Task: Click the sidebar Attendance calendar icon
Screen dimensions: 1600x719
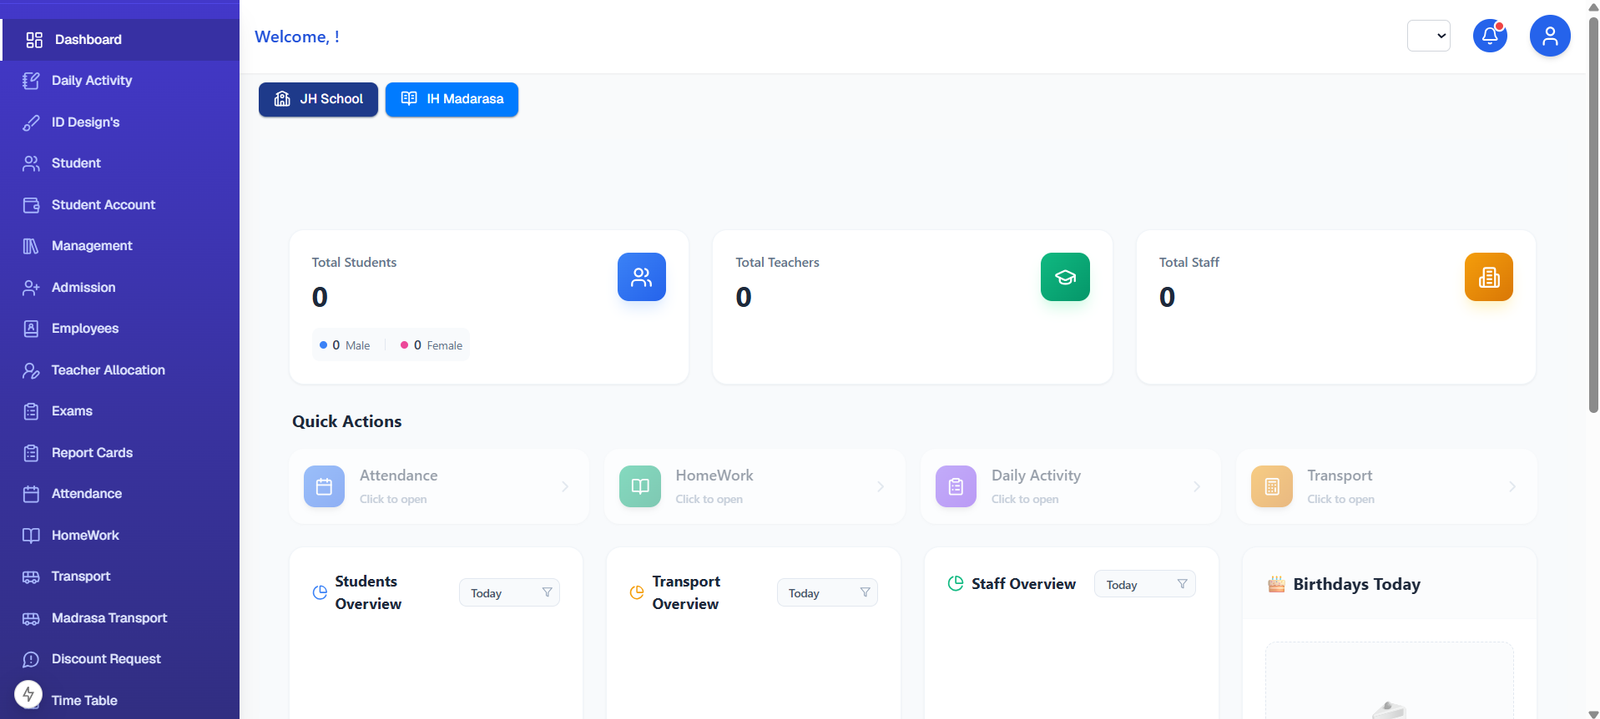Action: [31, 494]
